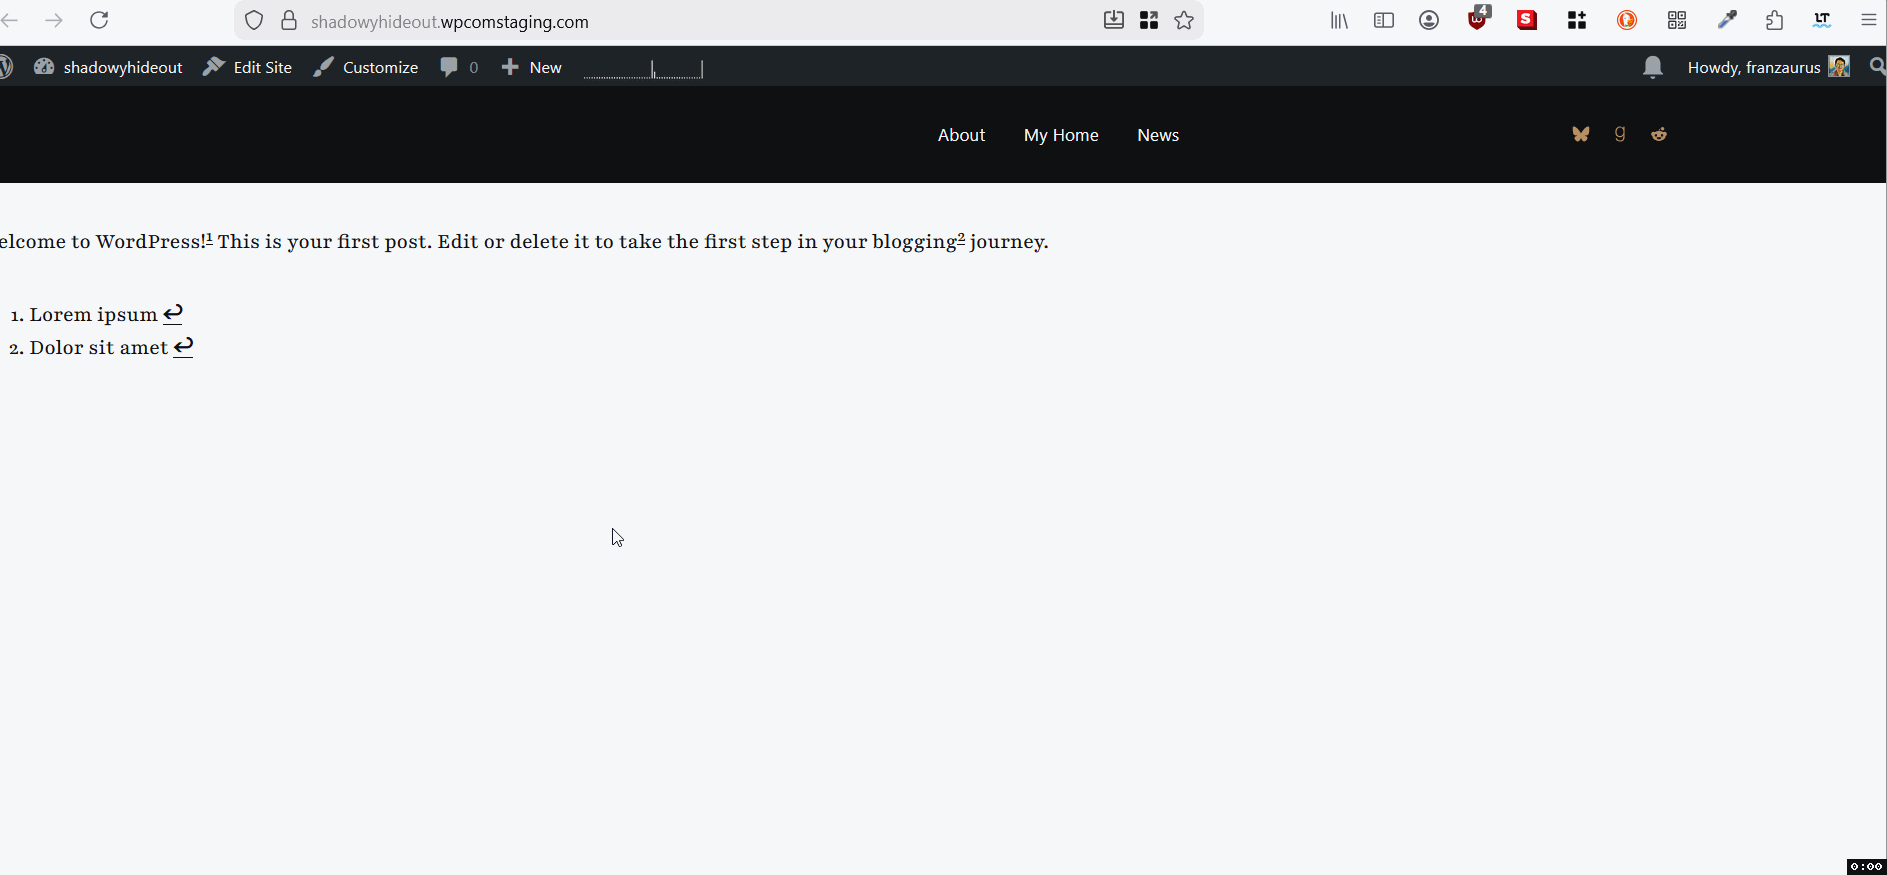The image size is (1887, 875).
Task: Open the browser hamburger menu
Action: tap(1869, 20)
